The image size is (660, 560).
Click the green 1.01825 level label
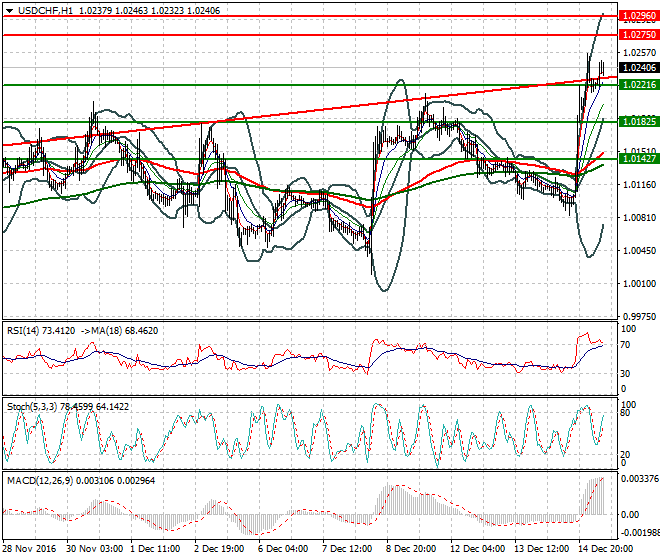pos(639,122)
